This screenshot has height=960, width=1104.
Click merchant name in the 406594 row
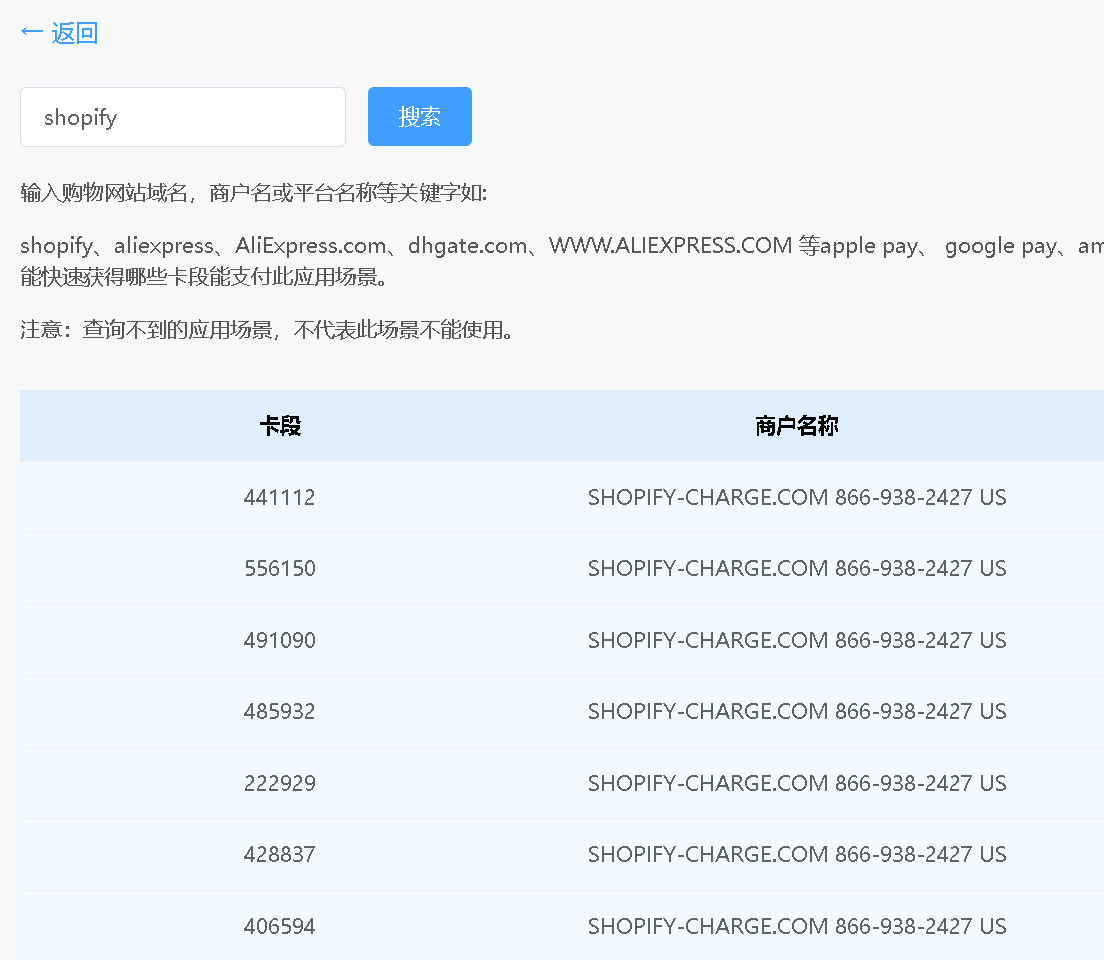click(x=797, y=926)
